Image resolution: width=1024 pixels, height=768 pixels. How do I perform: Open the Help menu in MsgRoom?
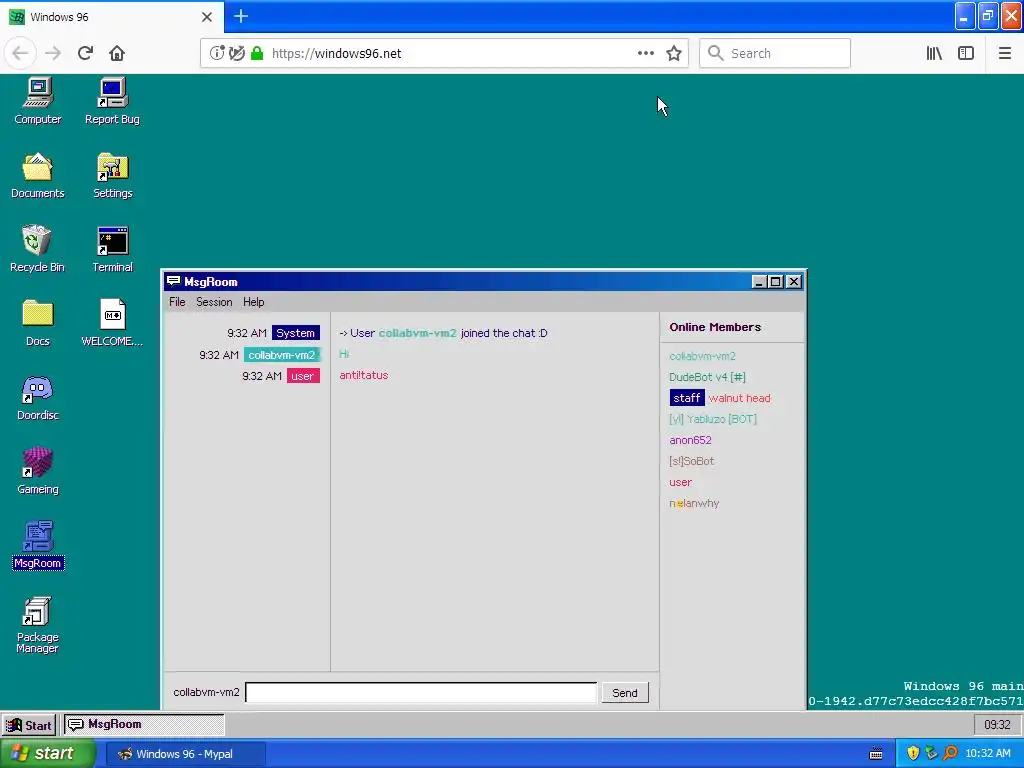tap(253, 302)
